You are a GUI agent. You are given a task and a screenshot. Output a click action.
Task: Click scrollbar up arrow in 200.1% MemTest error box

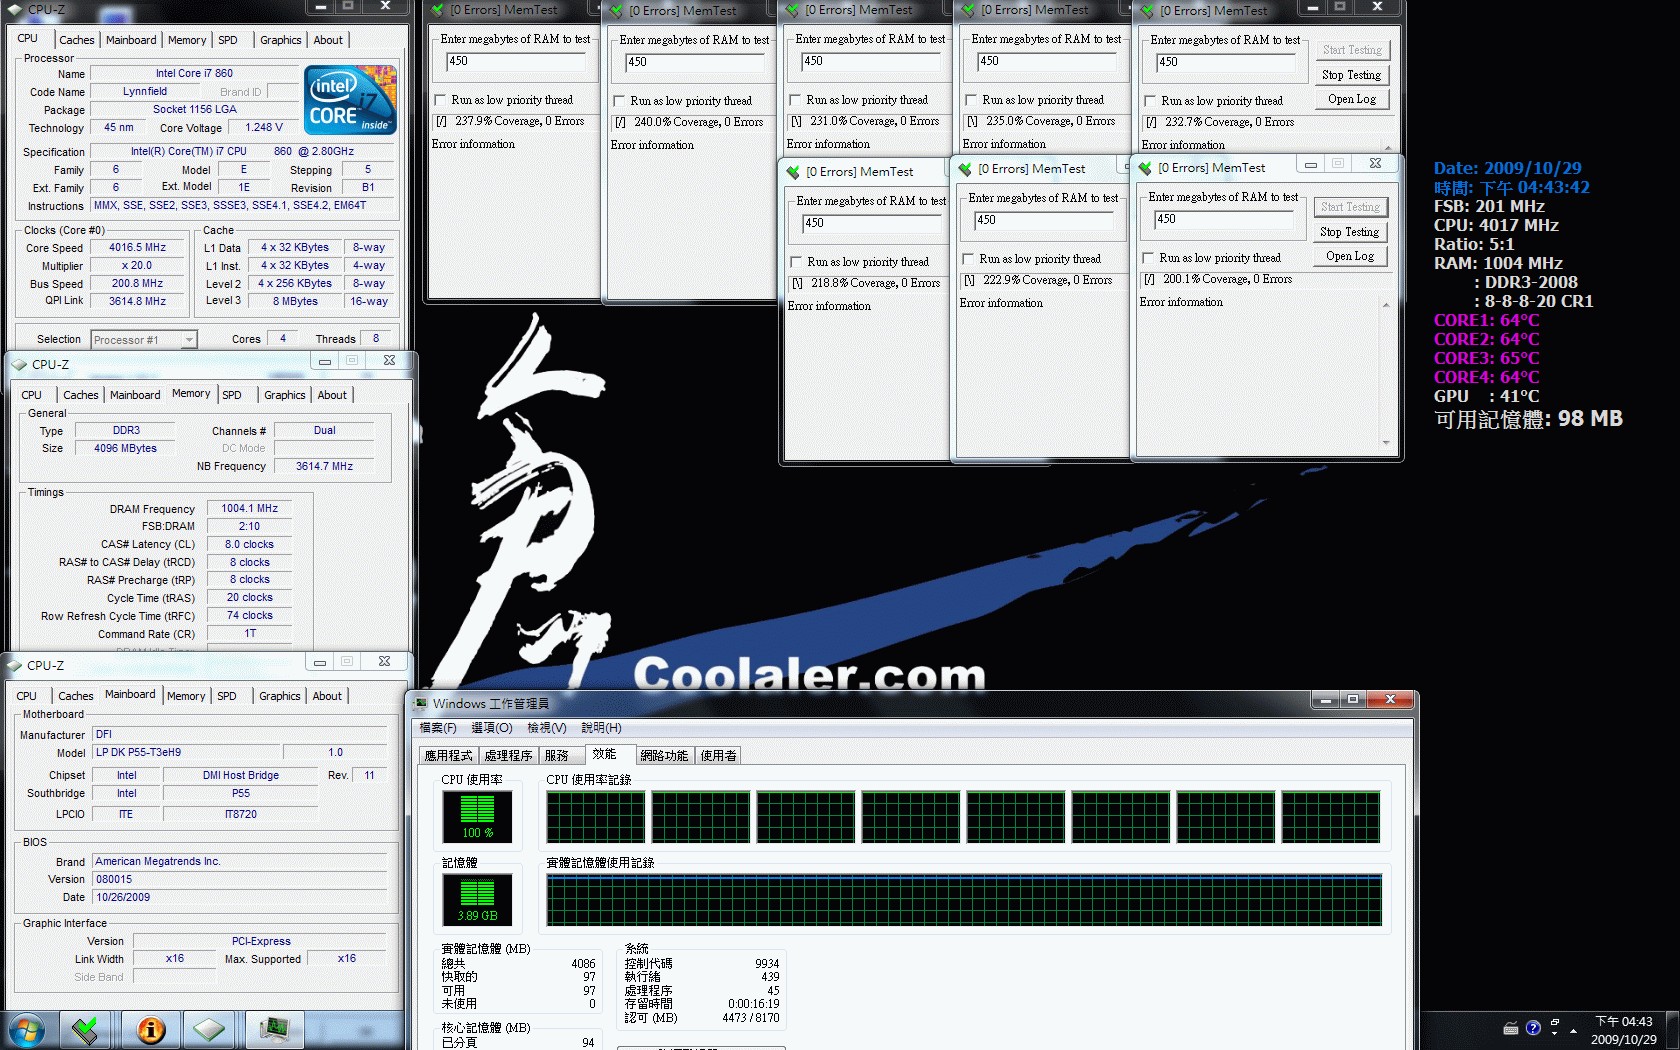[1386, 304]
